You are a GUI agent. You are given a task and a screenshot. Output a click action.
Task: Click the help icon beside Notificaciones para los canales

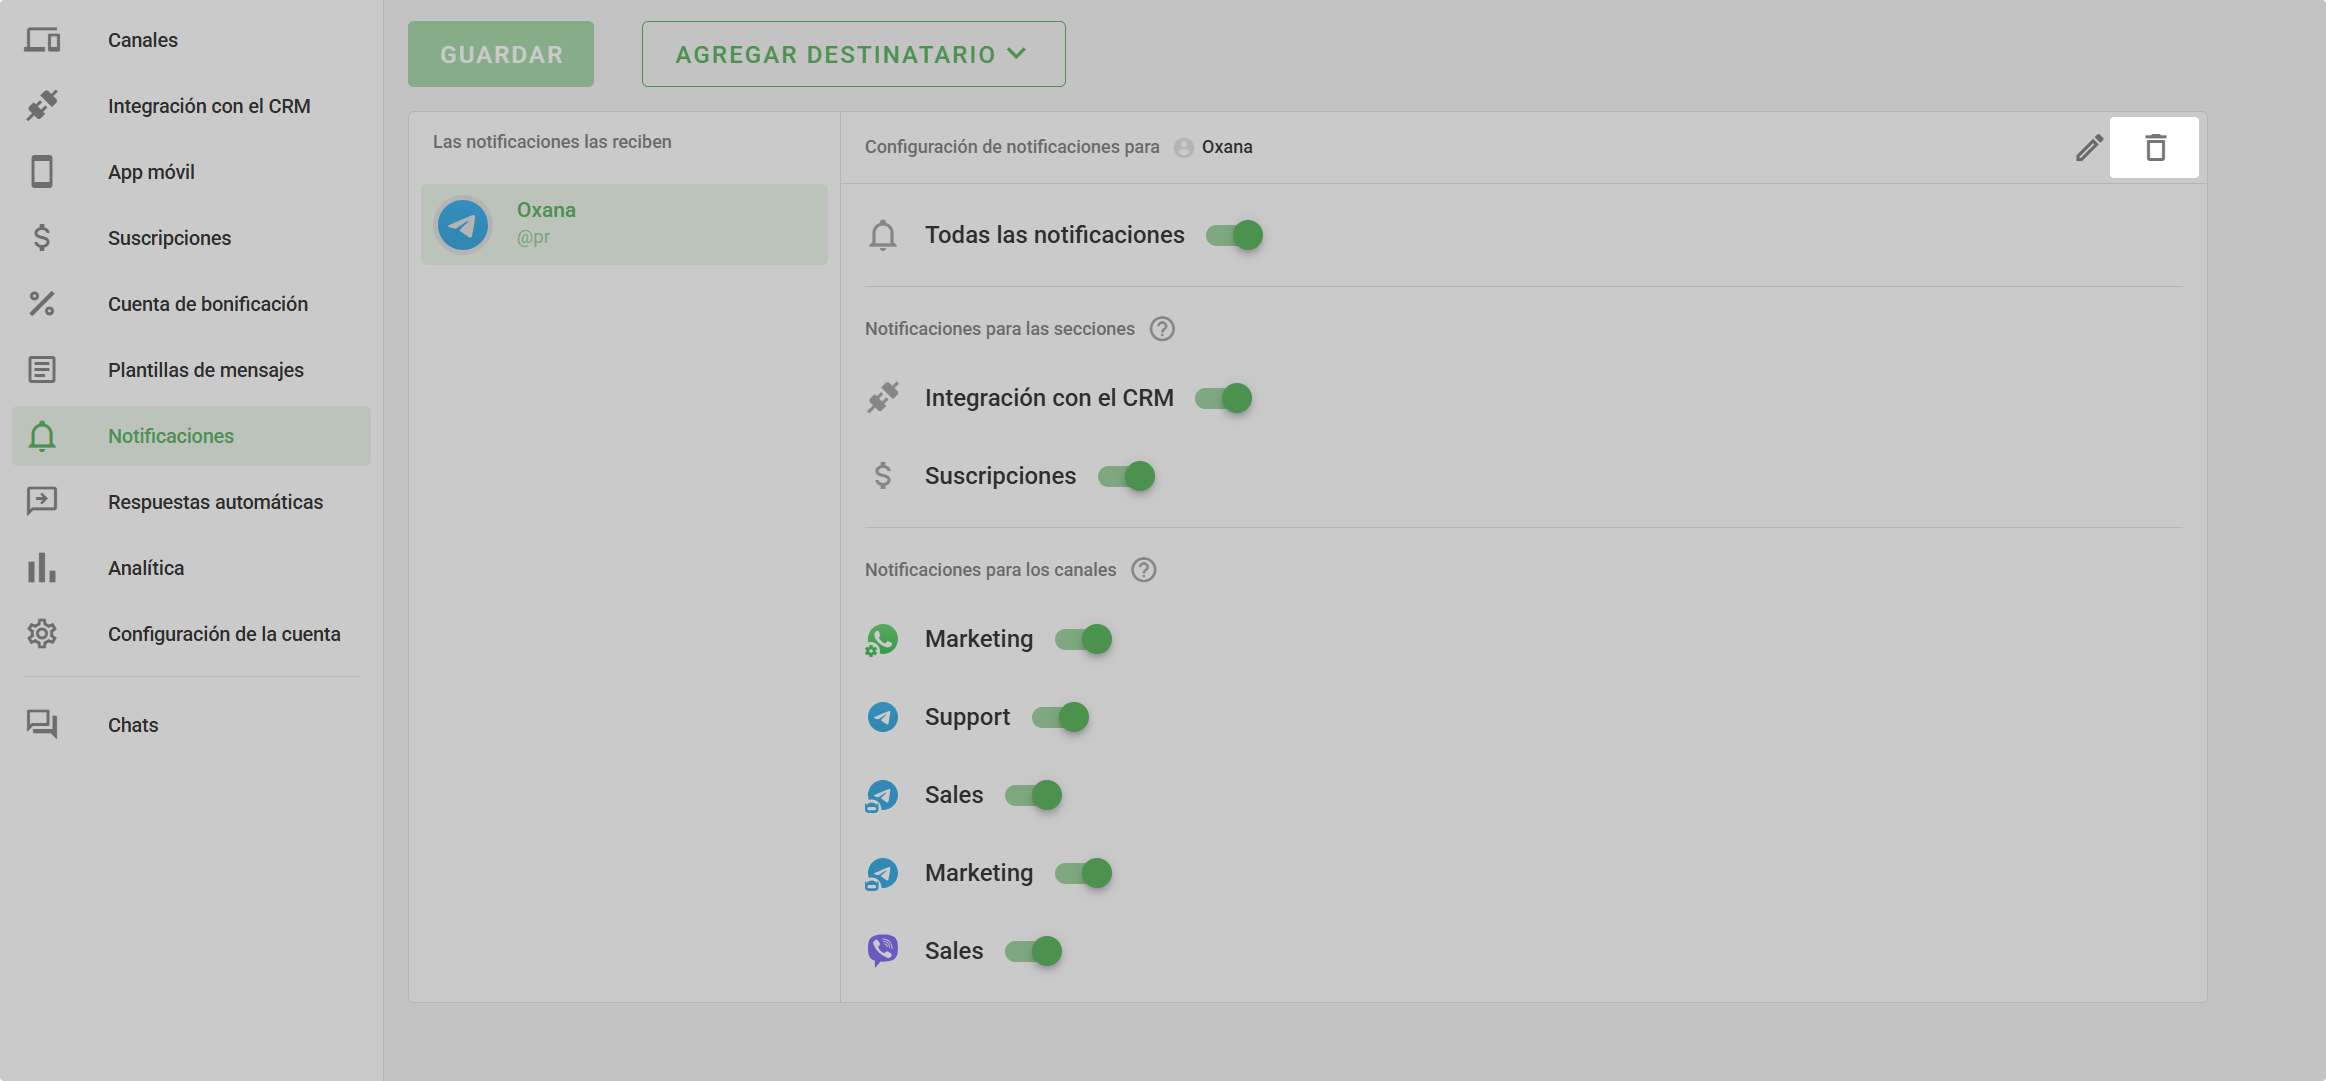[x=1144, y=570]
